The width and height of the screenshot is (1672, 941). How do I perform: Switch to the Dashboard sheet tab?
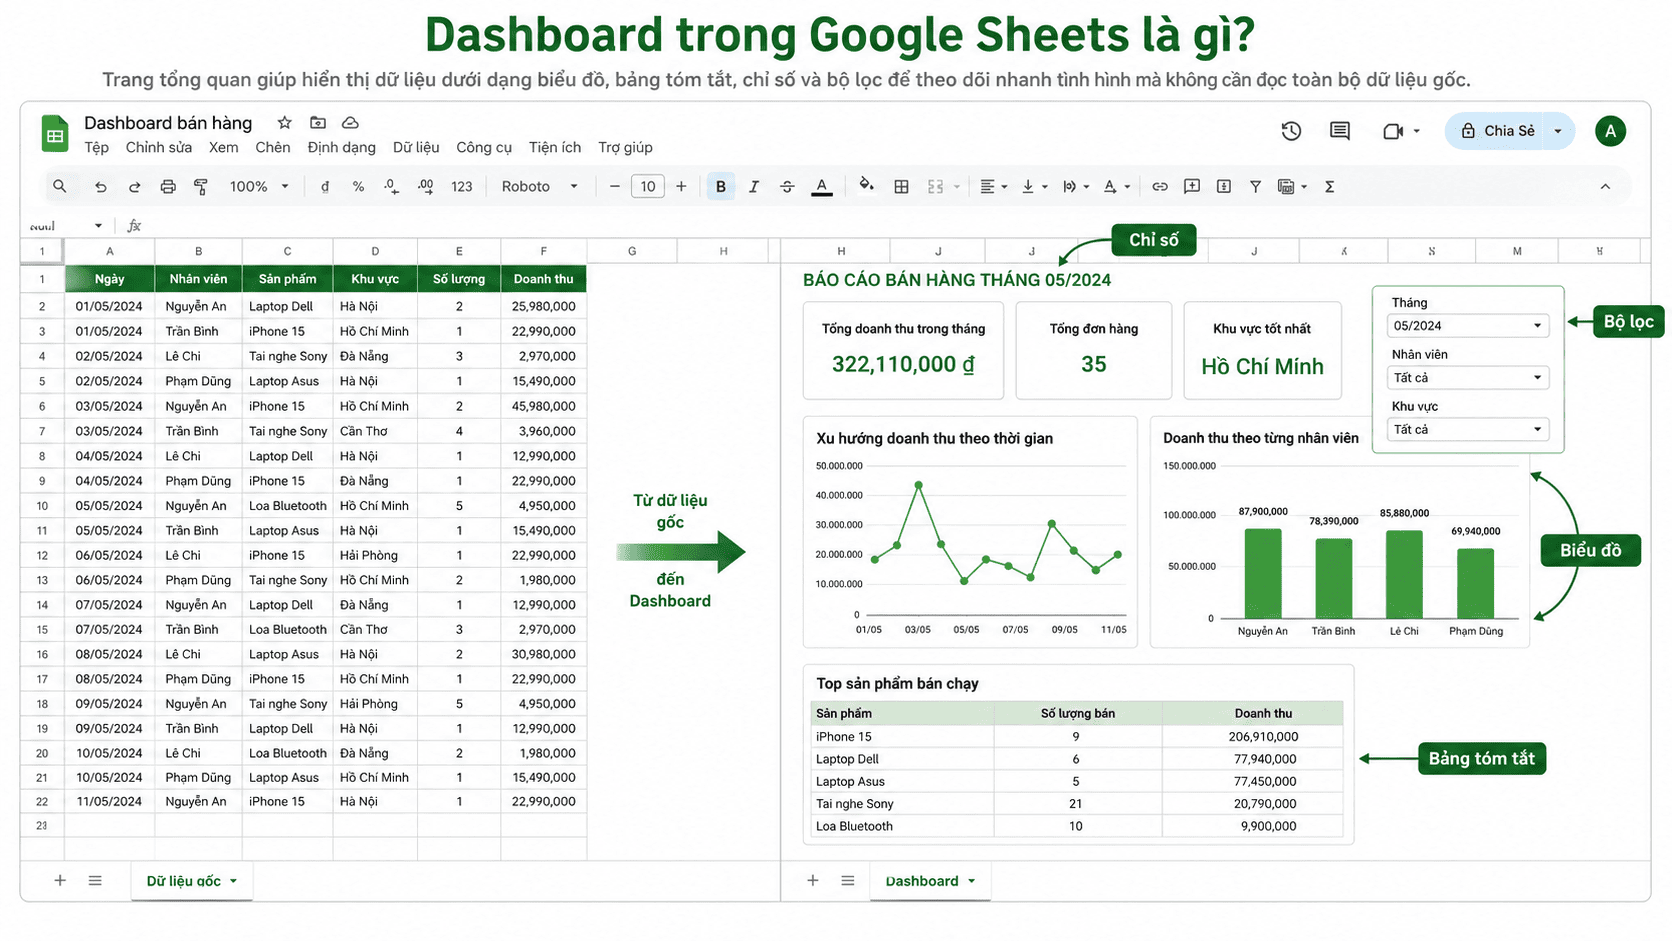pos(930,881)
